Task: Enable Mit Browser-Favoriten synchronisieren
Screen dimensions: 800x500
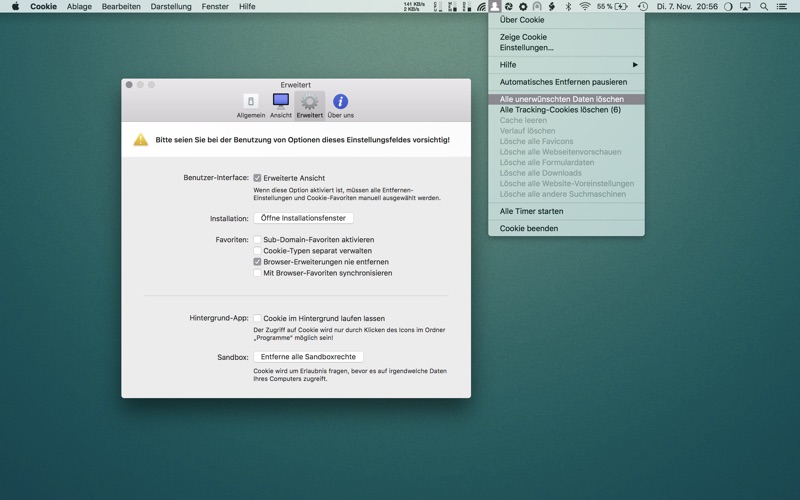Action: pyautogui.click(x=257, y=273)
